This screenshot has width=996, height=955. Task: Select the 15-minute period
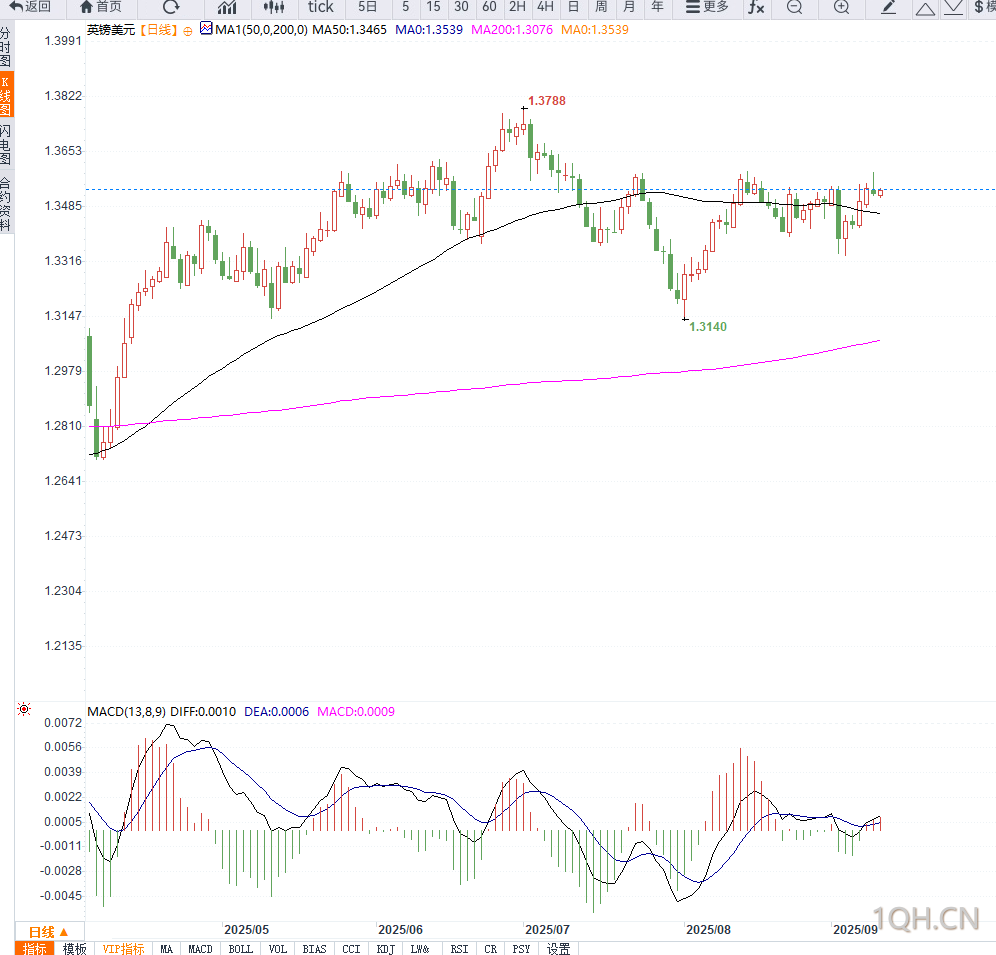point(433,7)
